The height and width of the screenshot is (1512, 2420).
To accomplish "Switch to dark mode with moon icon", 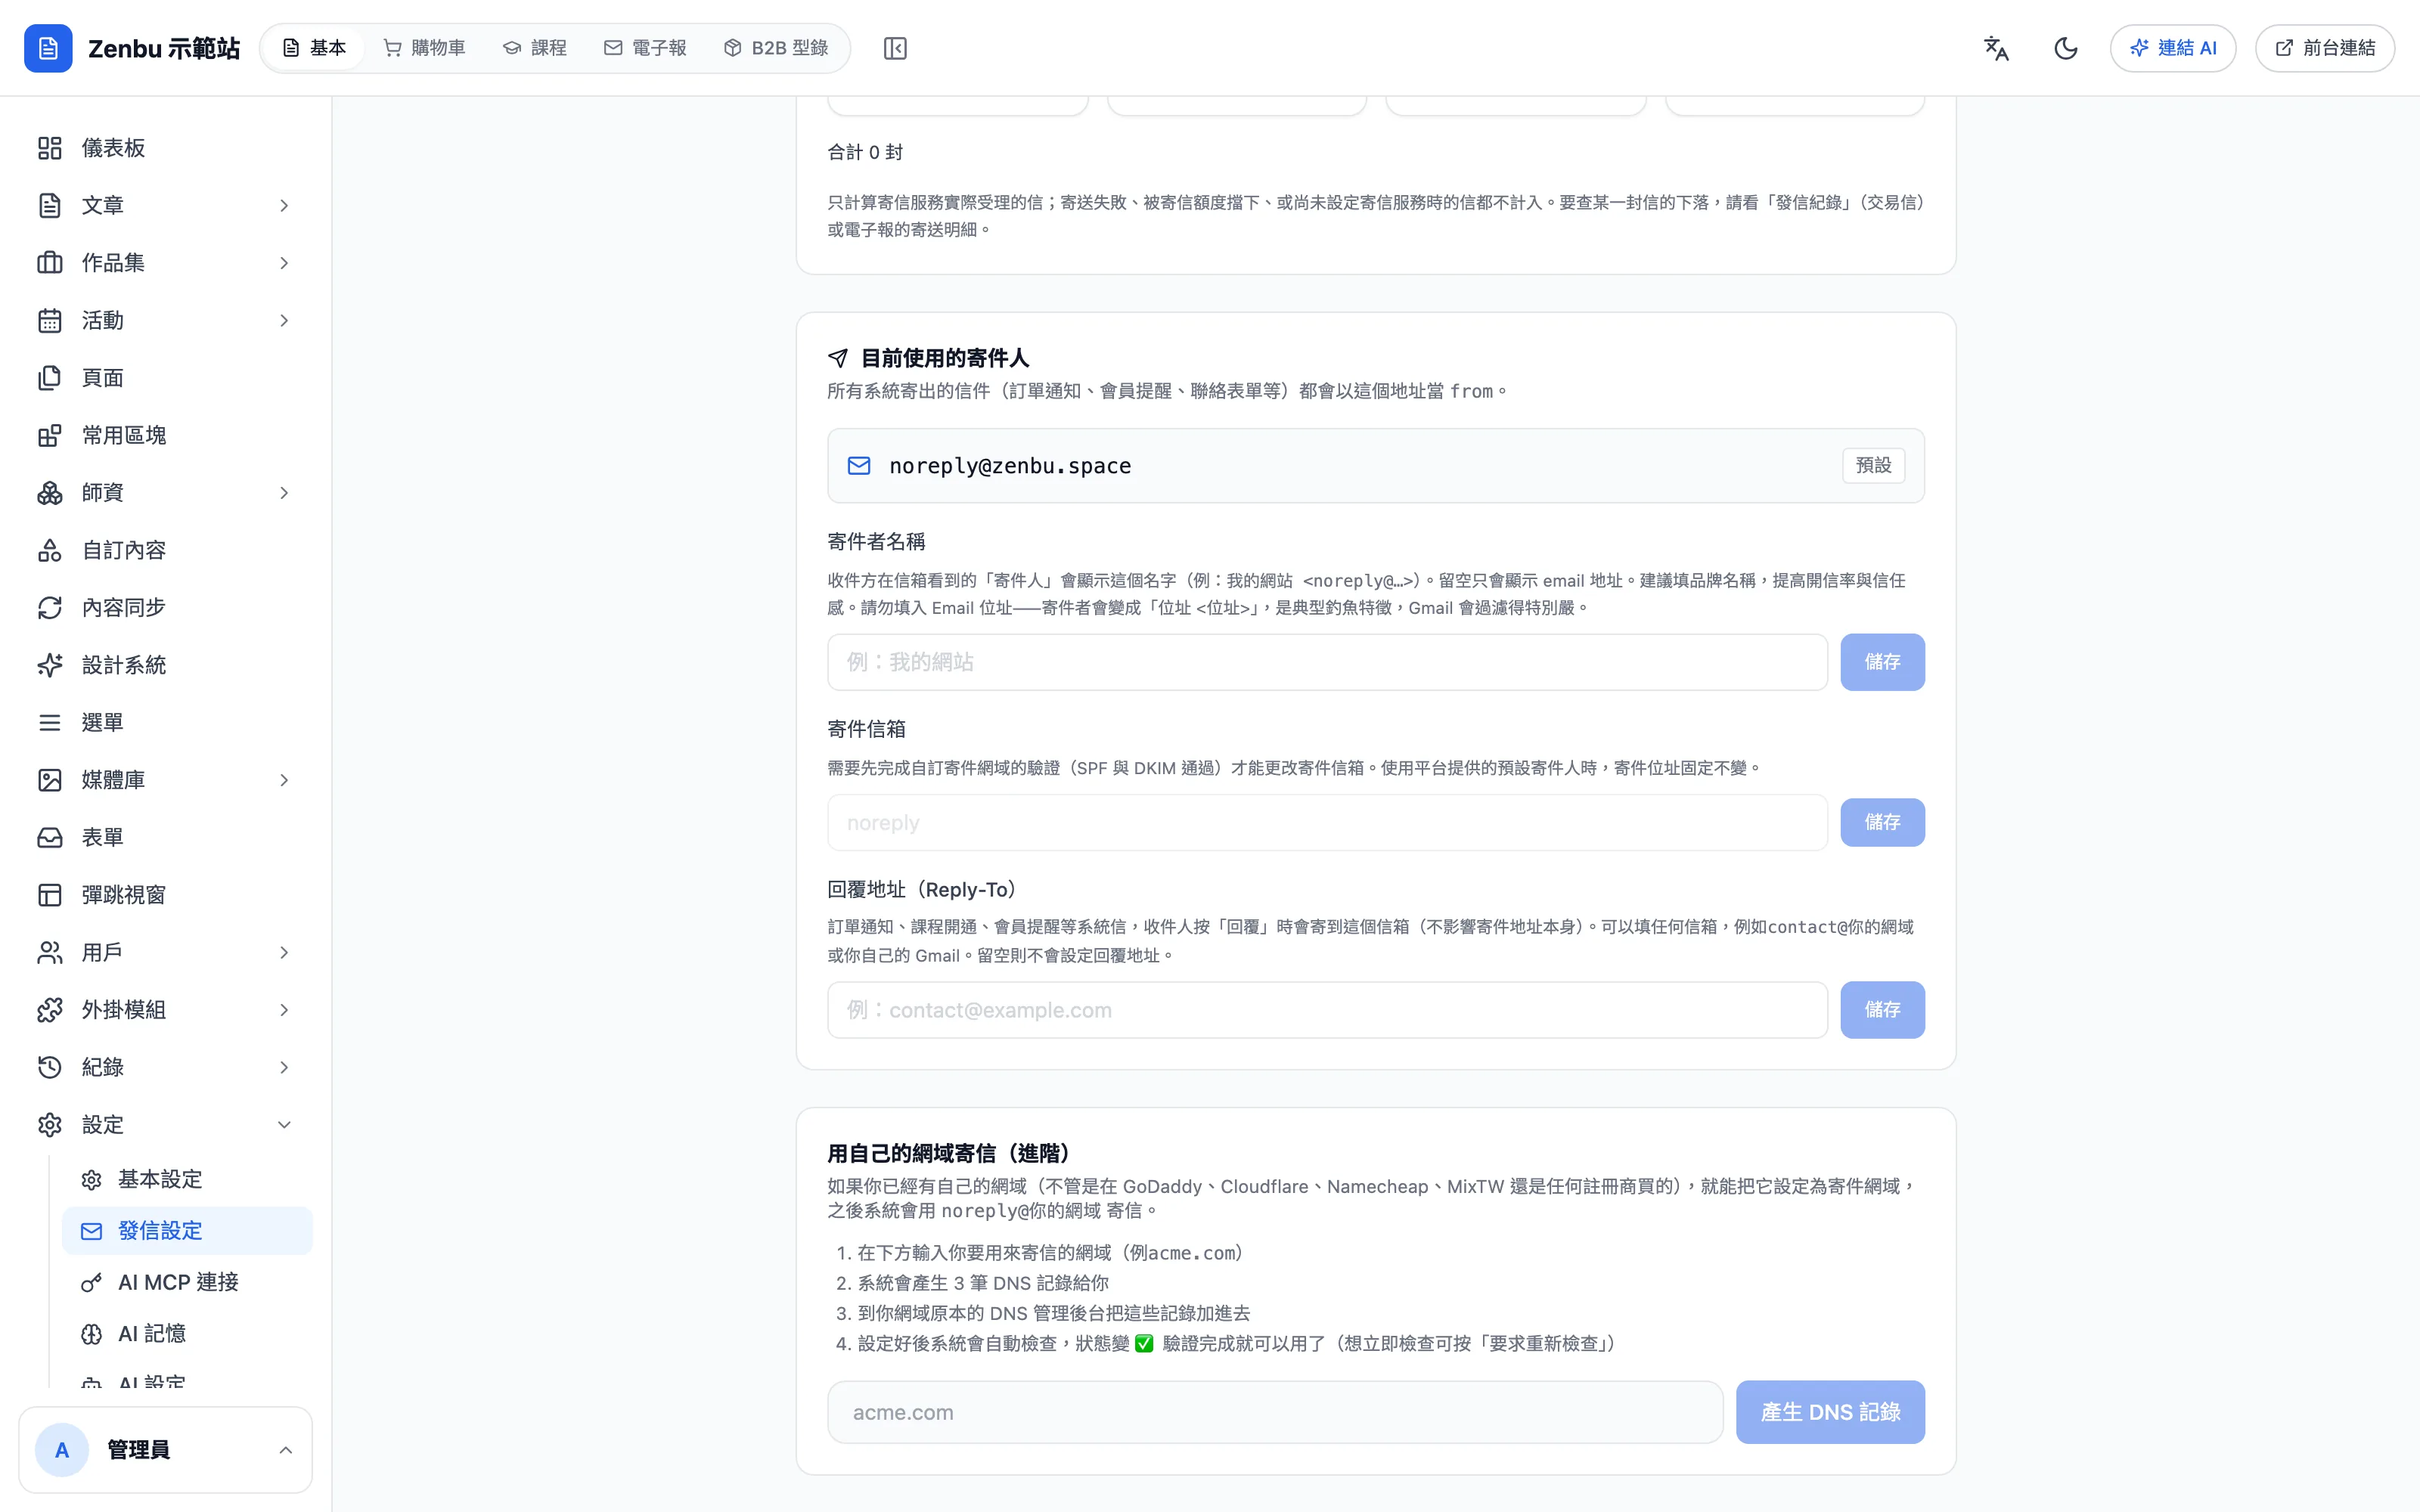I will click(2066, 48).
